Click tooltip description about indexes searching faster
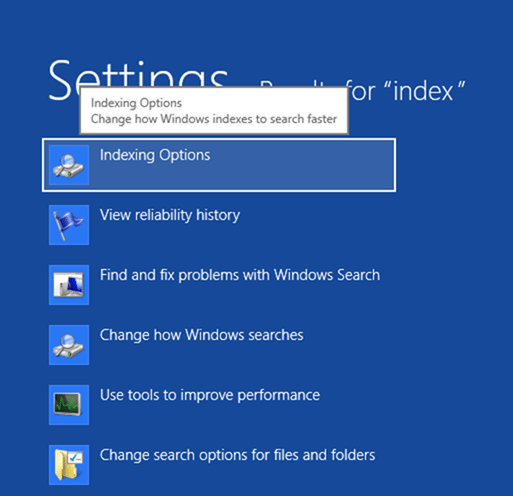This screenshot has width=513, height=496. (214, 119)
